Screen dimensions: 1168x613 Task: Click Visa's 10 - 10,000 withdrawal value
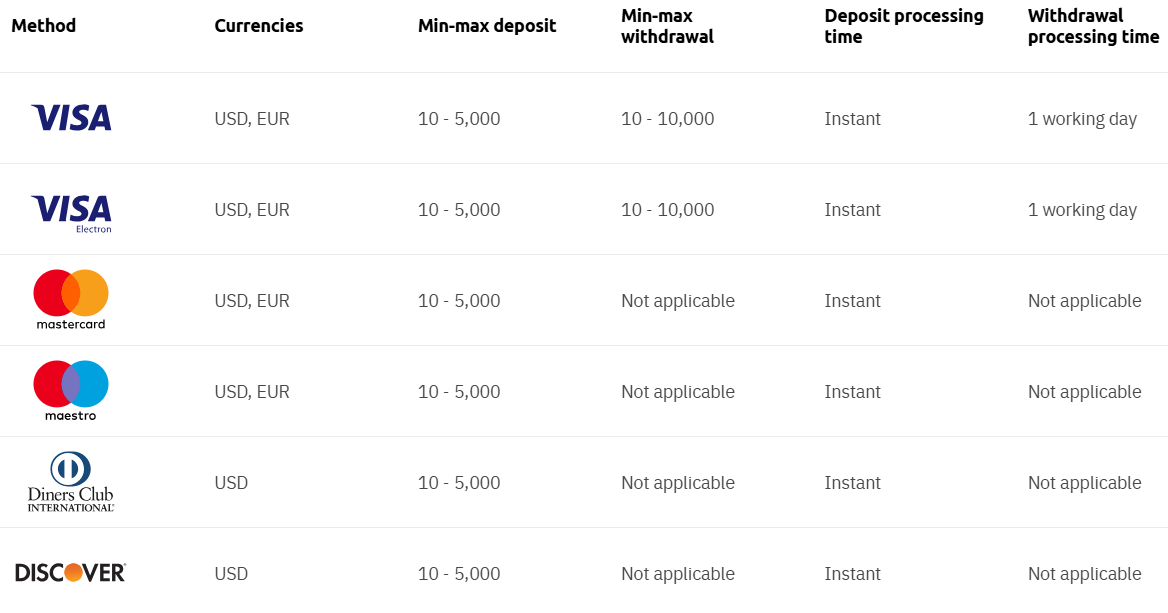point(668,119)
